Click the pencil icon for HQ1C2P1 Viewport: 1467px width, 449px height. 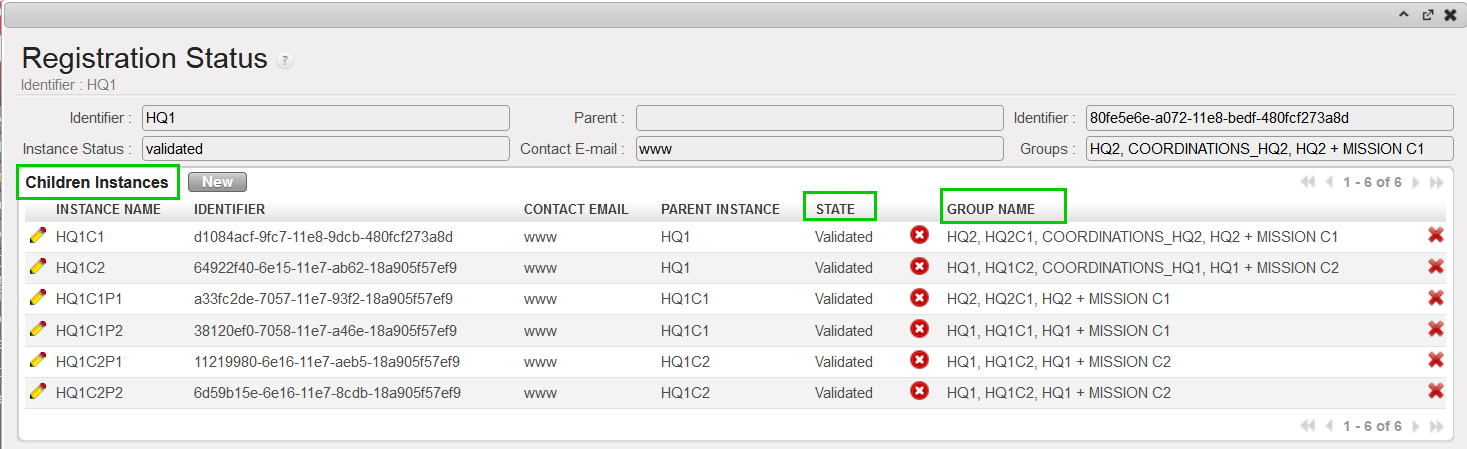pyautogui.click(x=38, y=361)
